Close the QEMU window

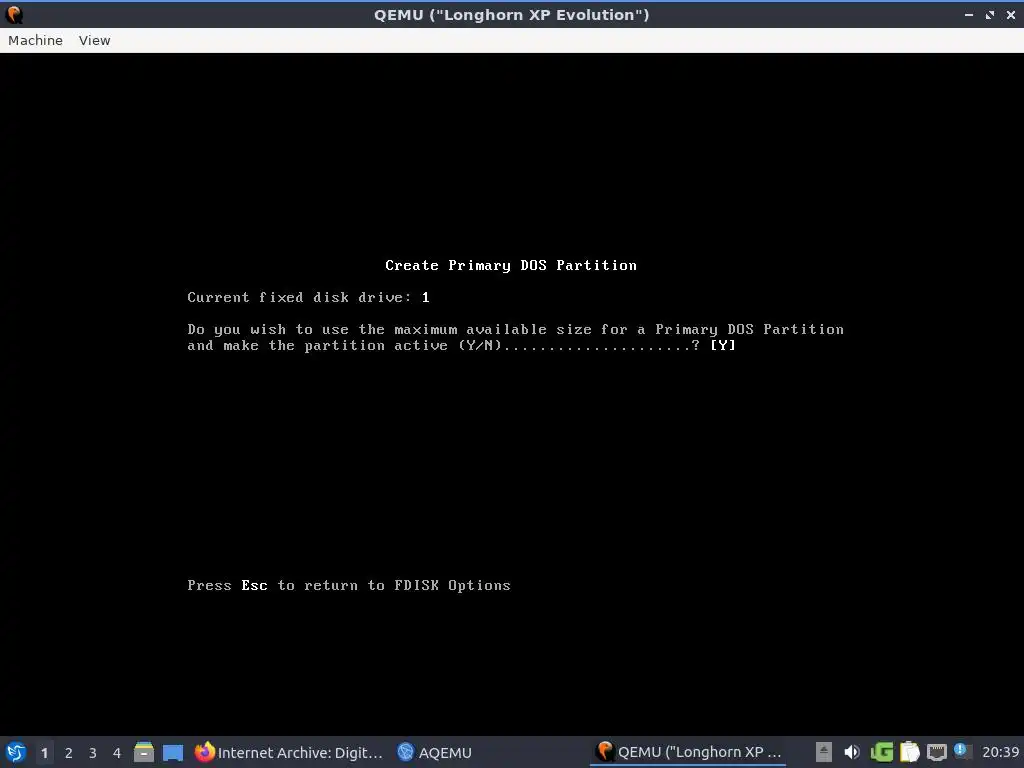(1011, 14)
